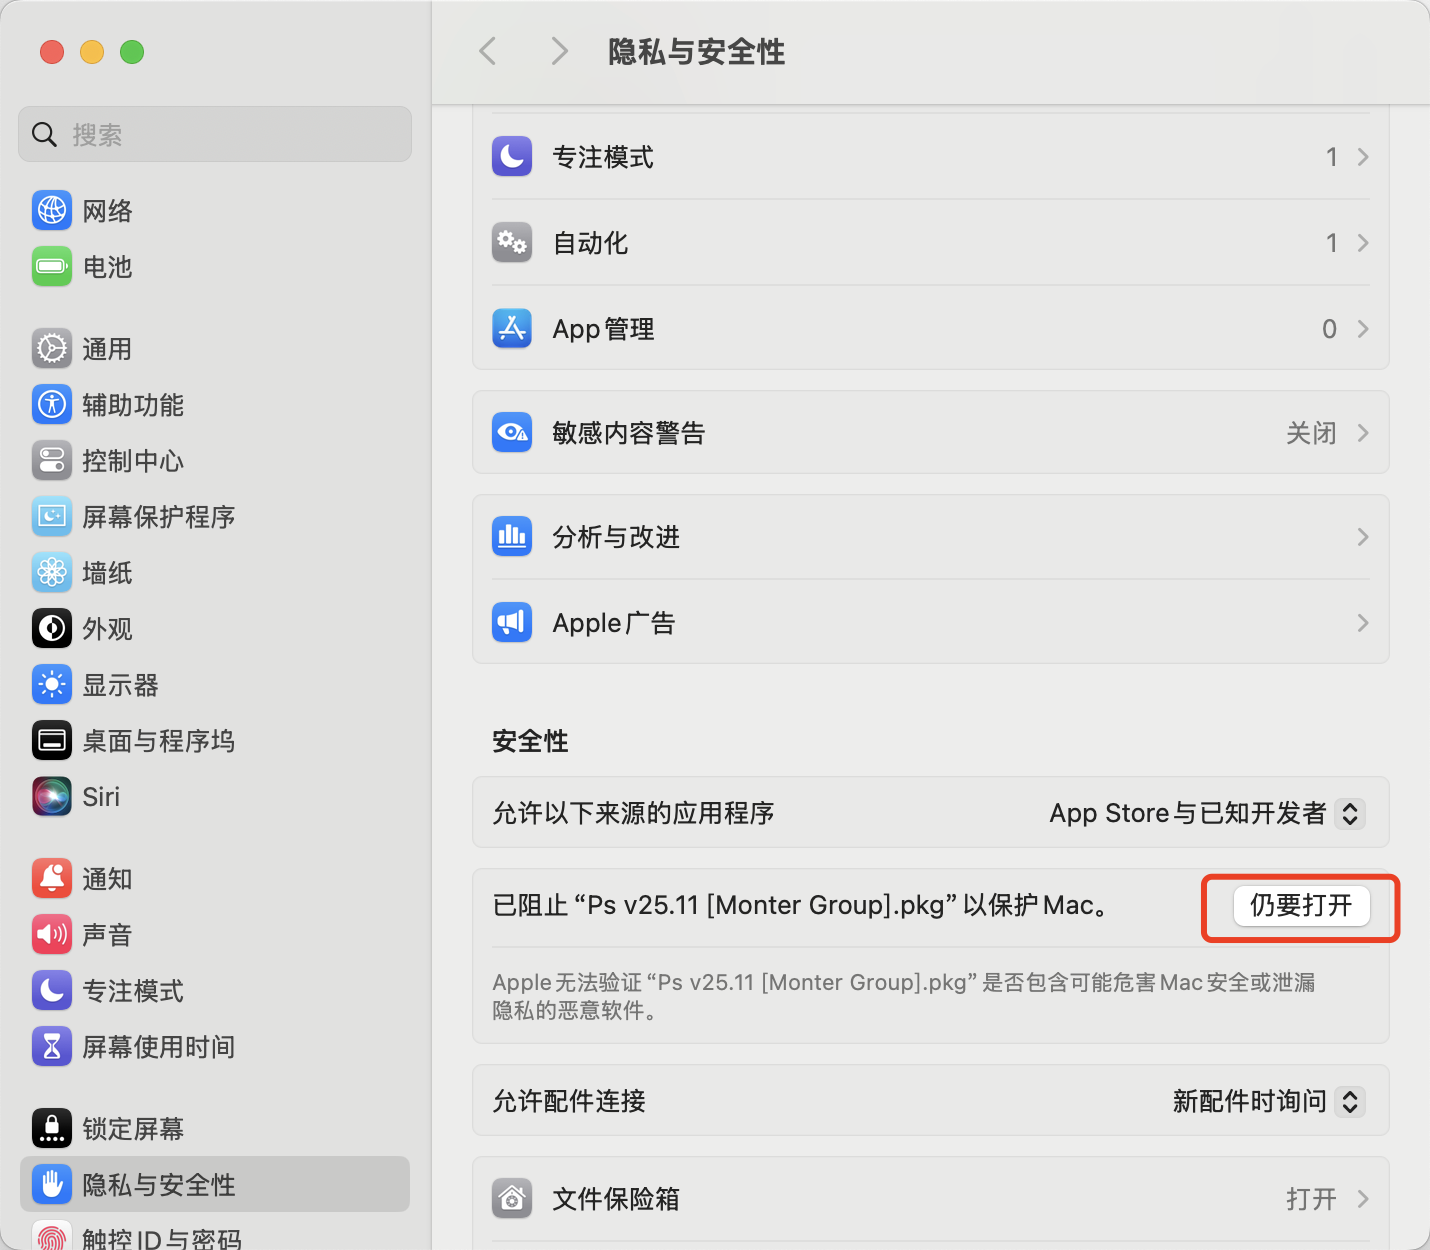Expand the App 管理 row chevron

pyautogui.click(x=1363, y=329)
